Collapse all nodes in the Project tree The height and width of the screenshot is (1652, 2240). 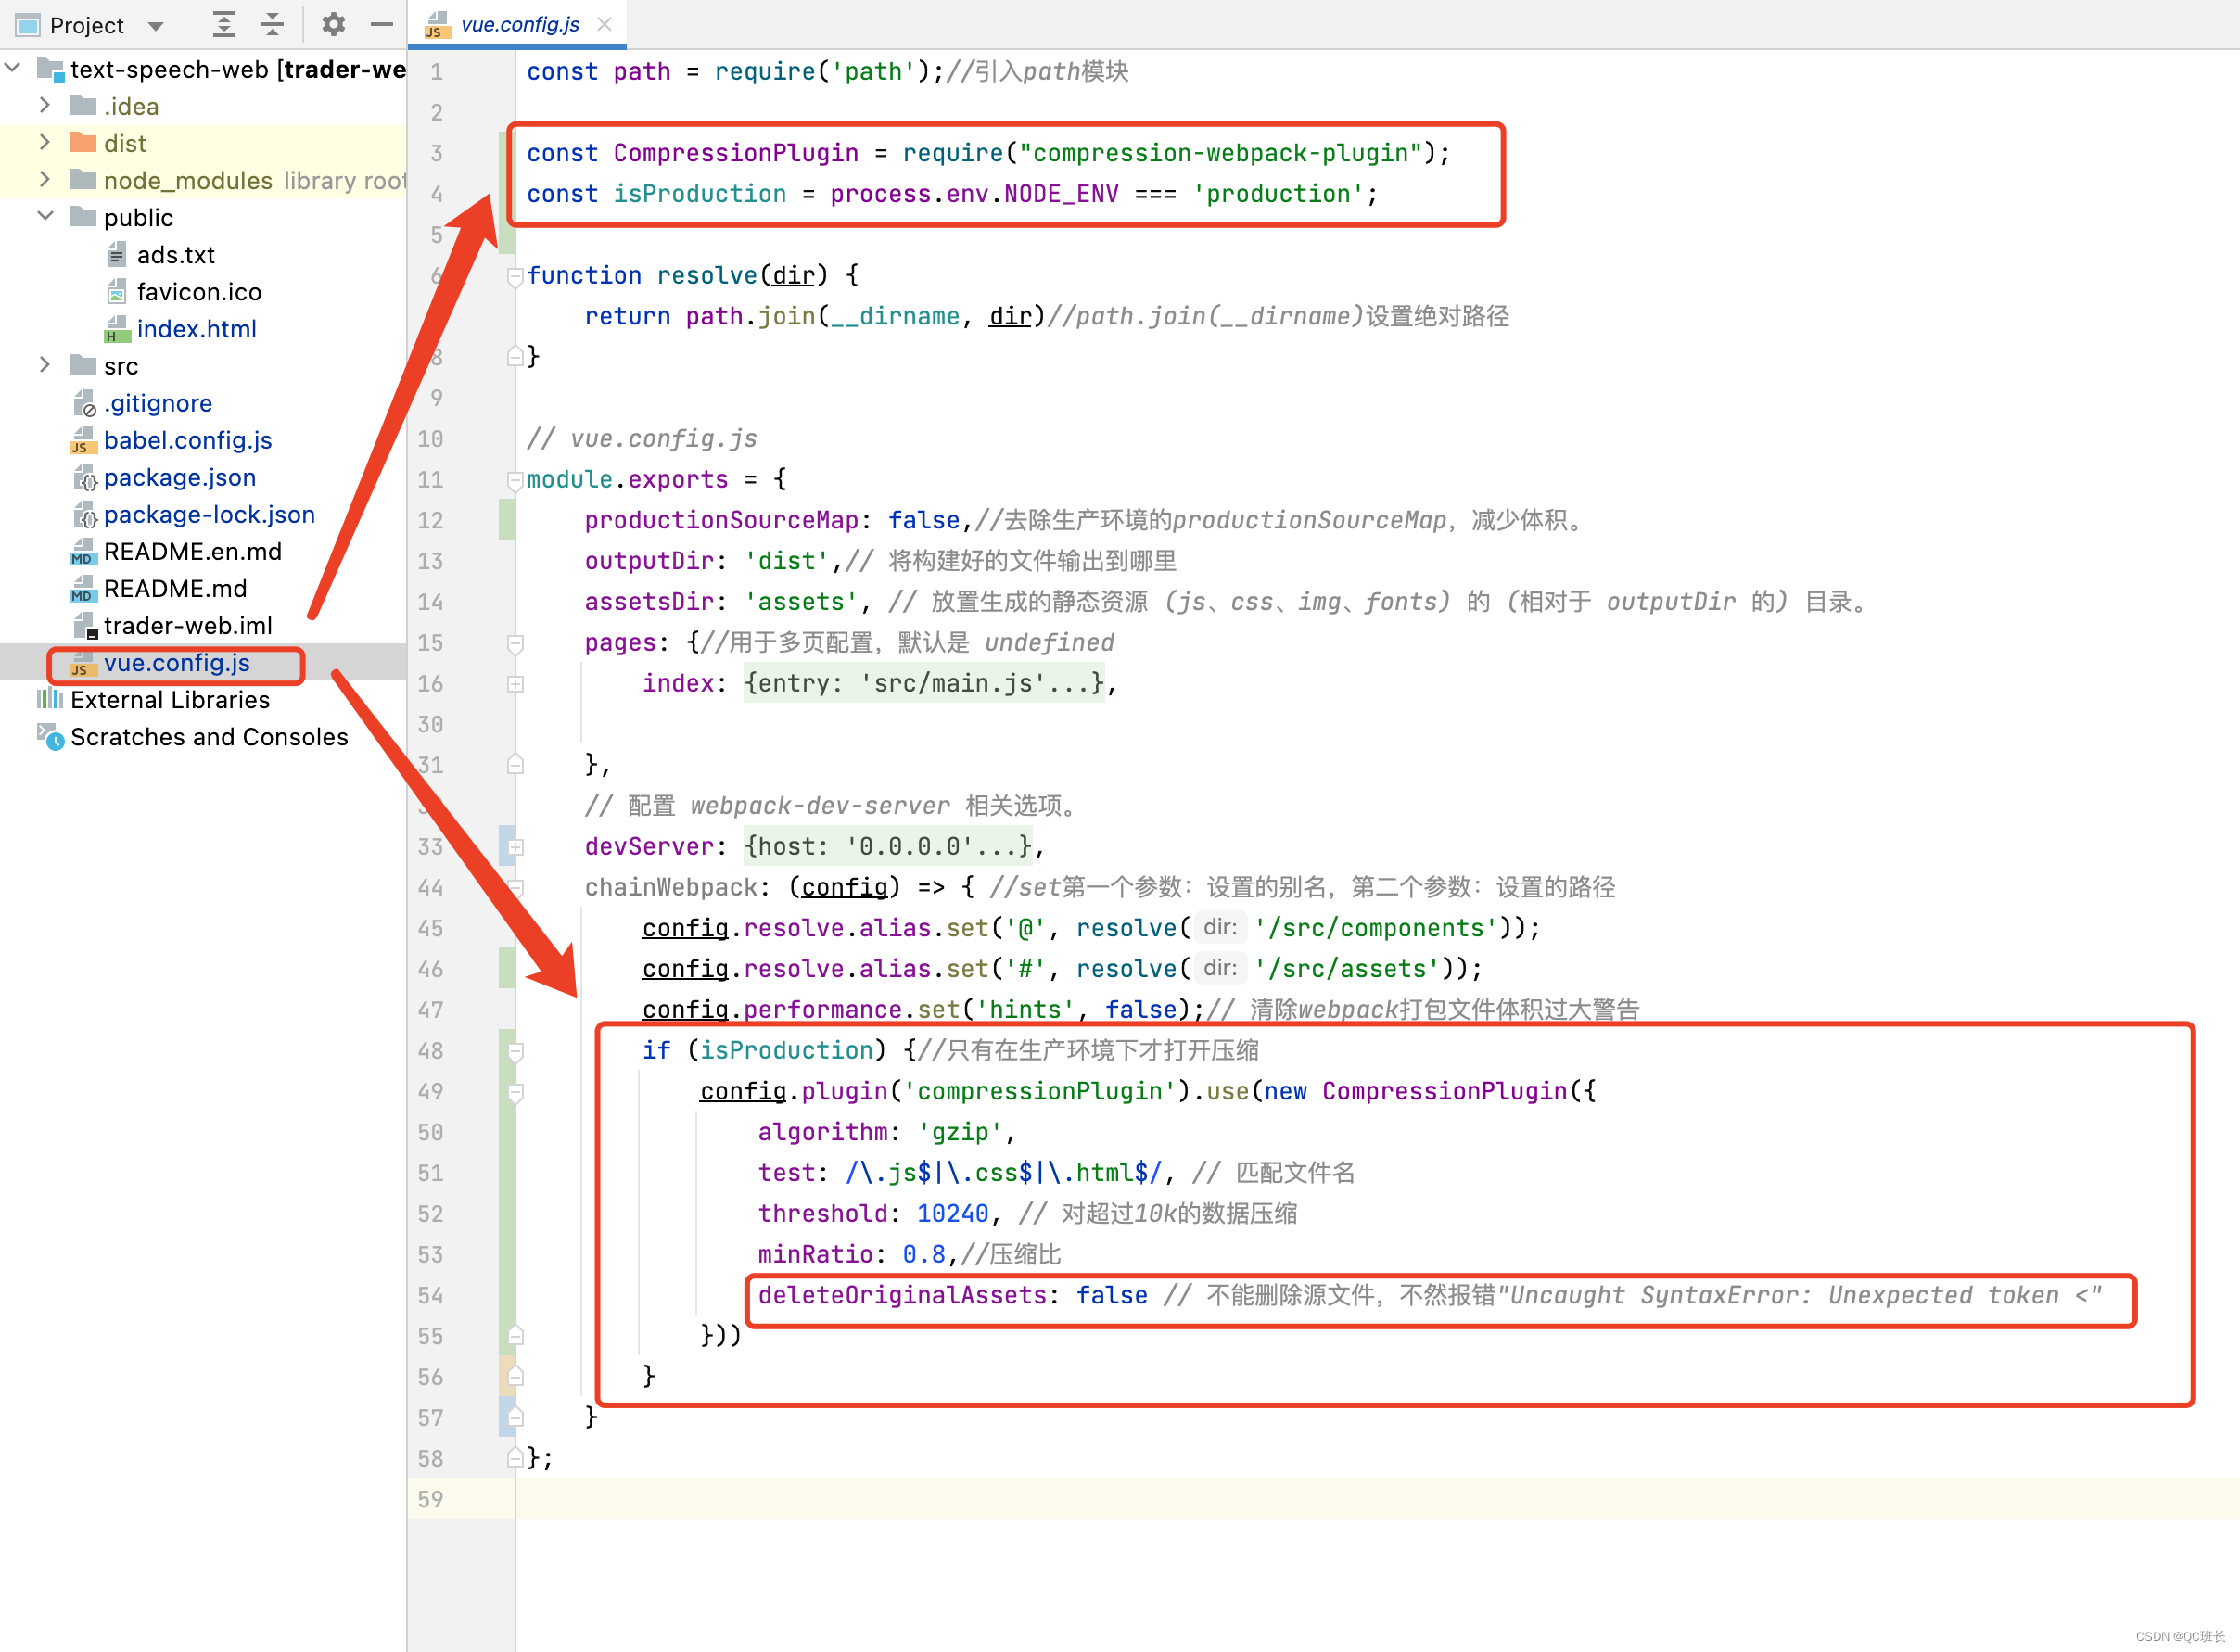[x=272, y=24]
